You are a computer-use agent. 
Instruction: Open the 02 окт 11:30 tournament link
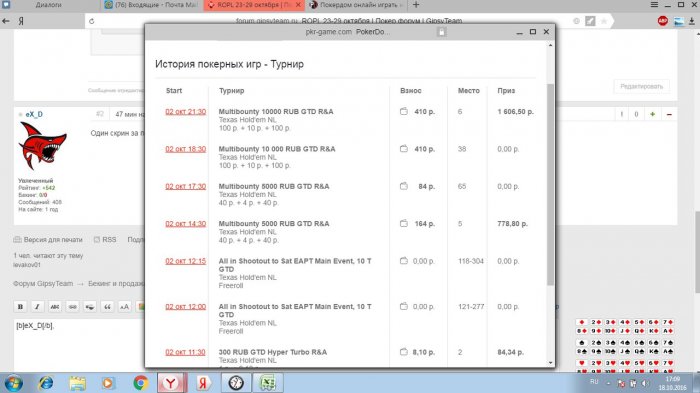185,352
